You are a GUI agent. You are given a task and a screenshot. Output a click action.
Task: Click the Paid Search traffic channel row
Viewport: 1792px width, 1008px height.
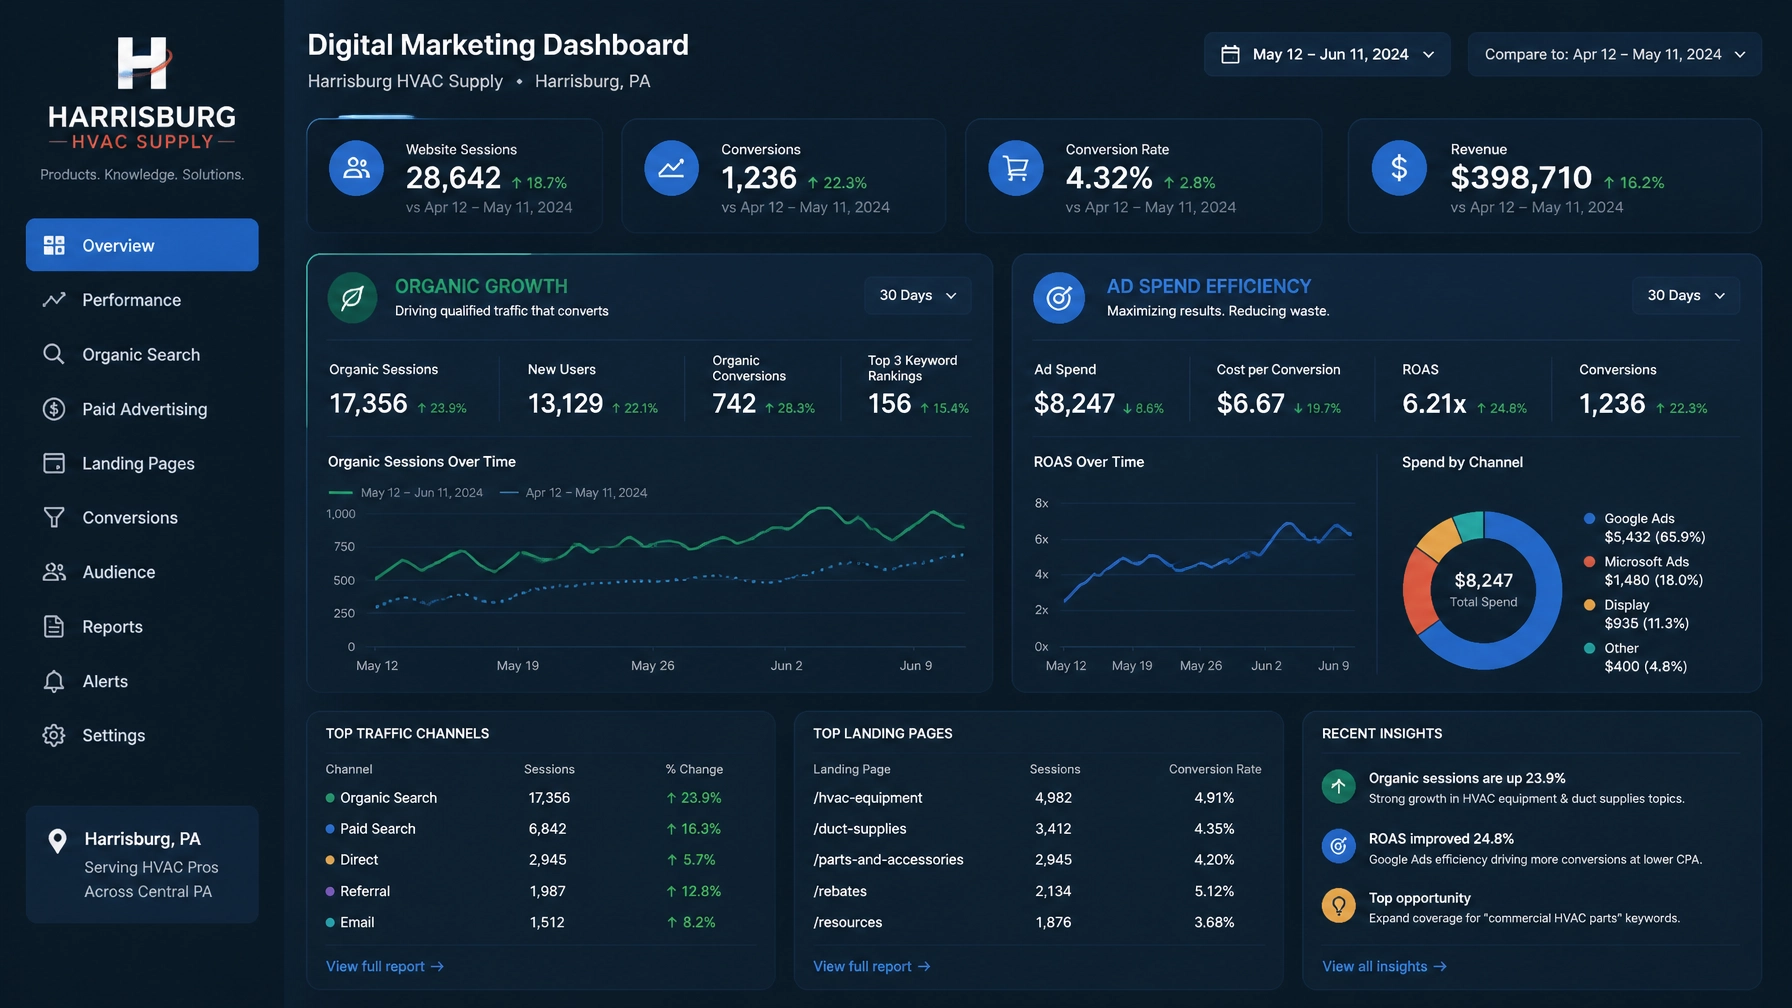point(541,829)
